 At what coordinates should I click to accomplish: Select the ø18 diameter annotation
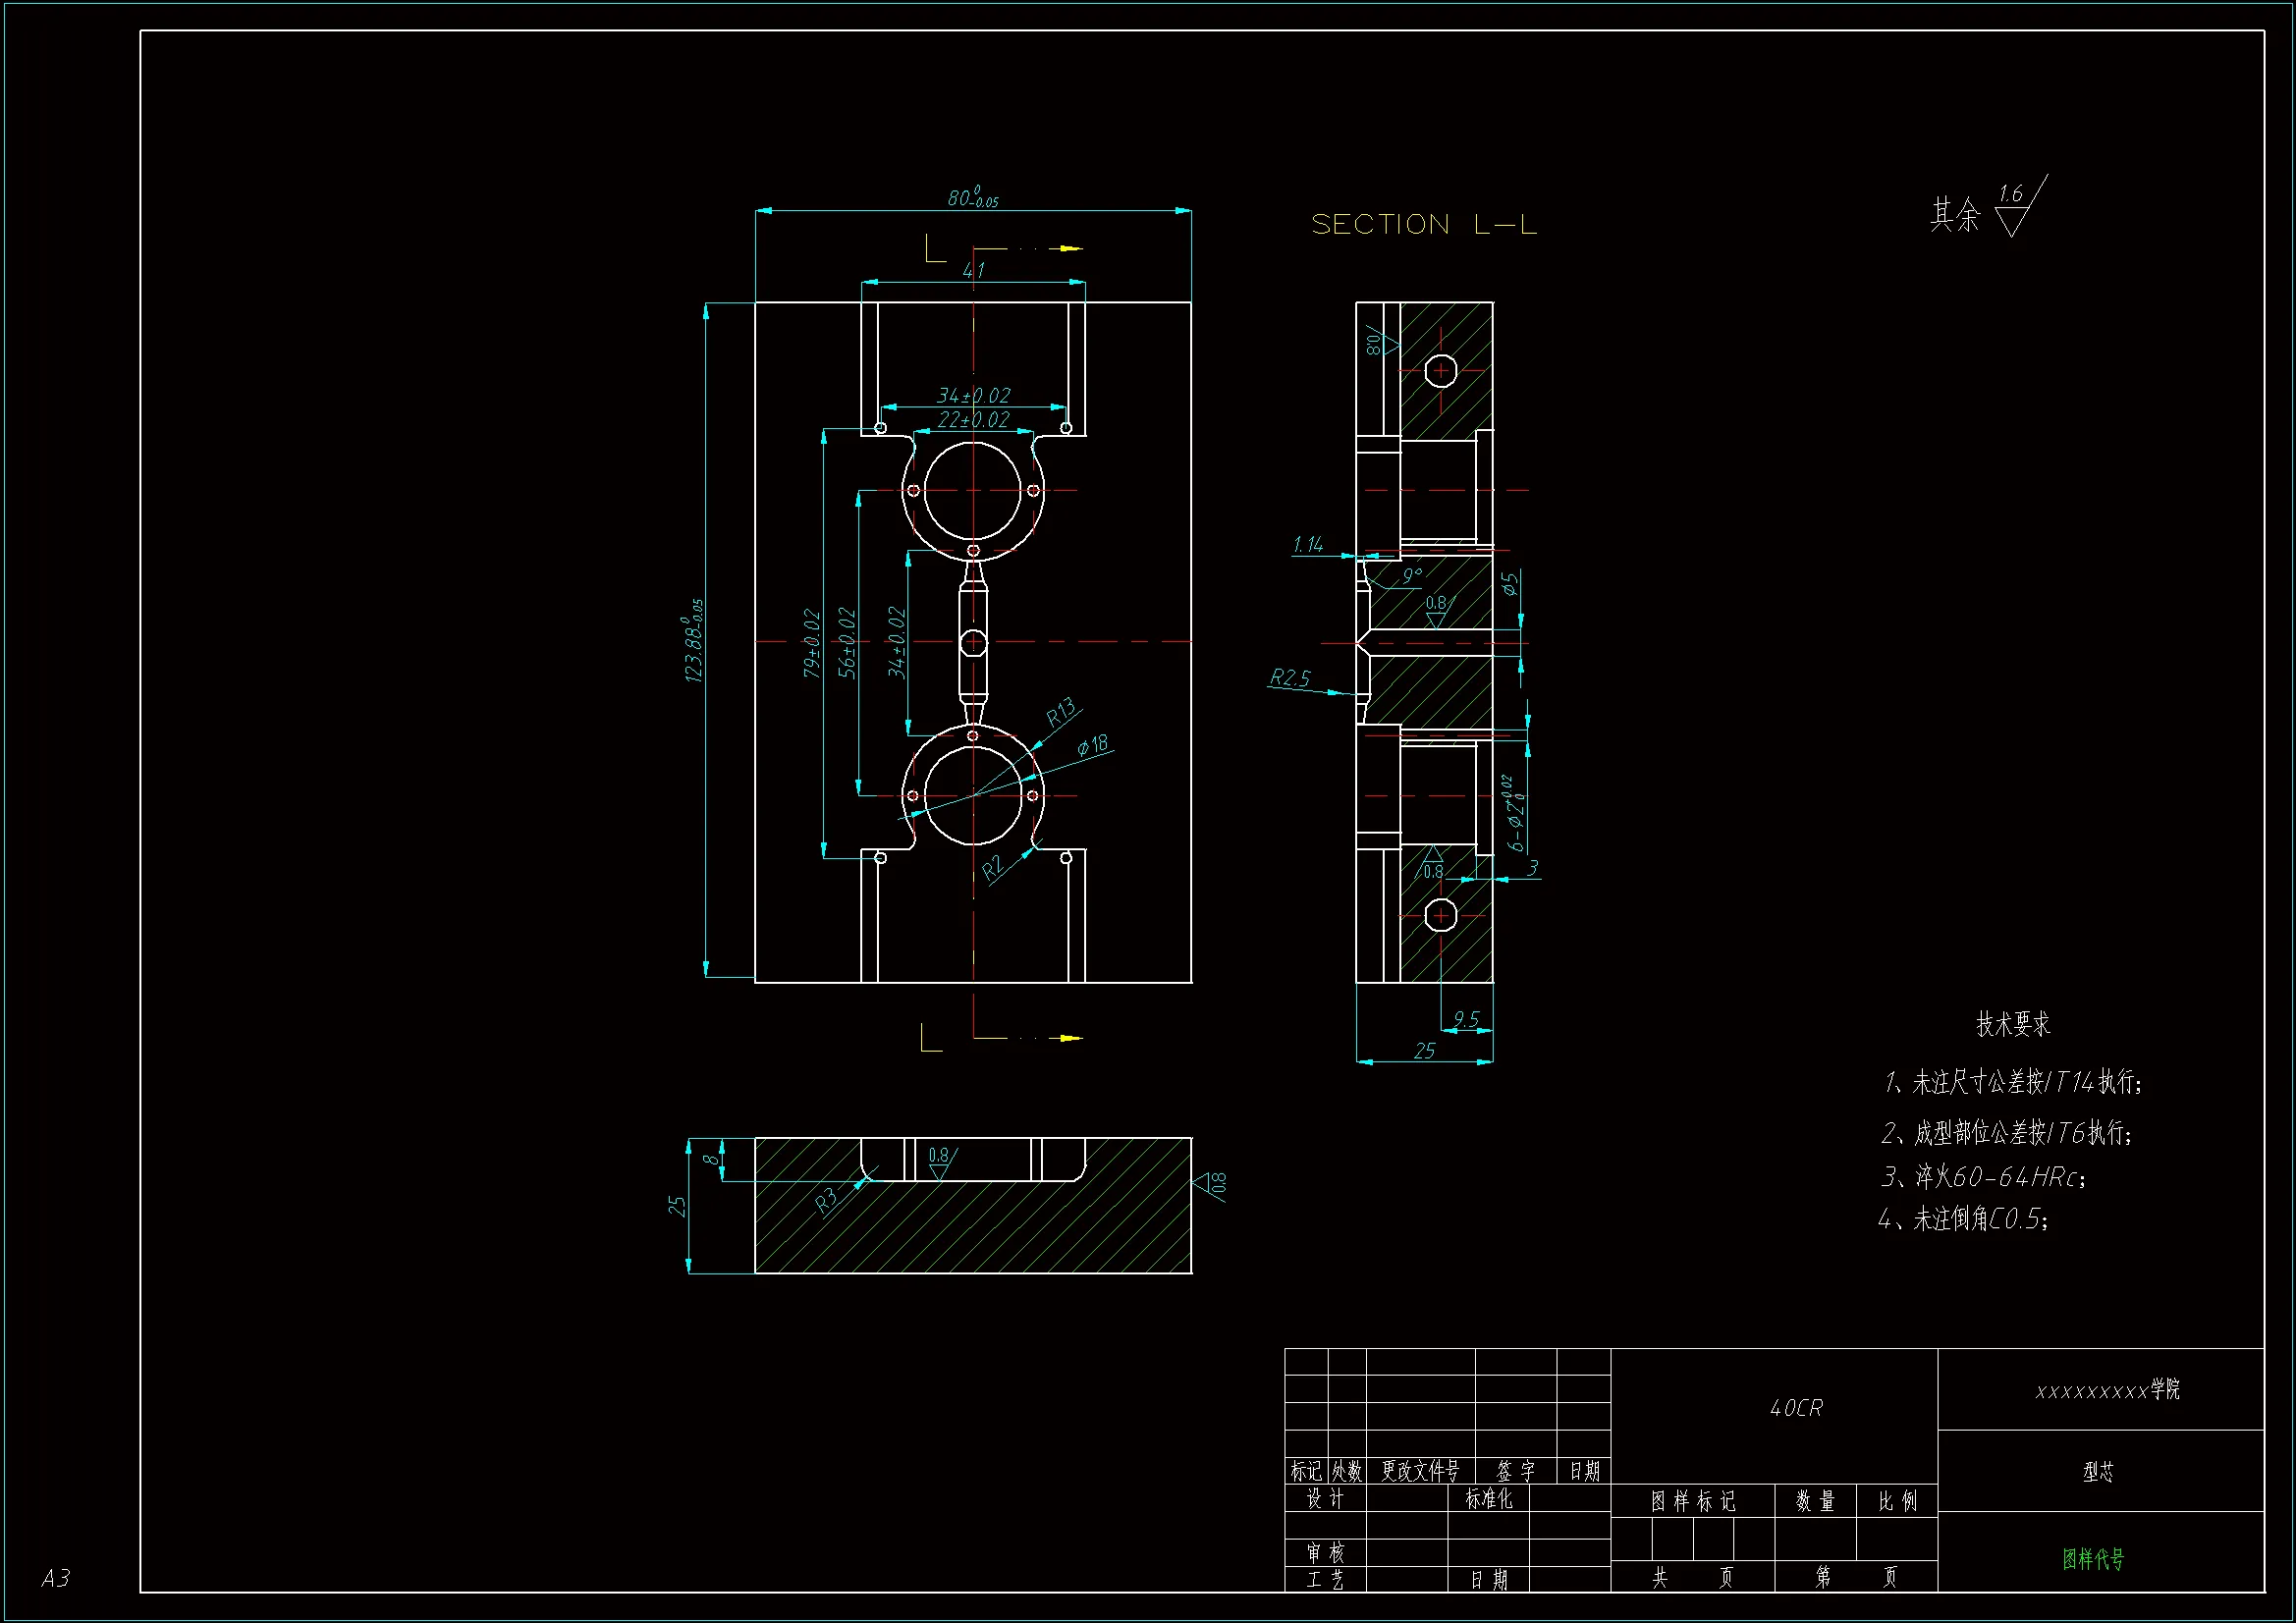[x=1093, y=745]
